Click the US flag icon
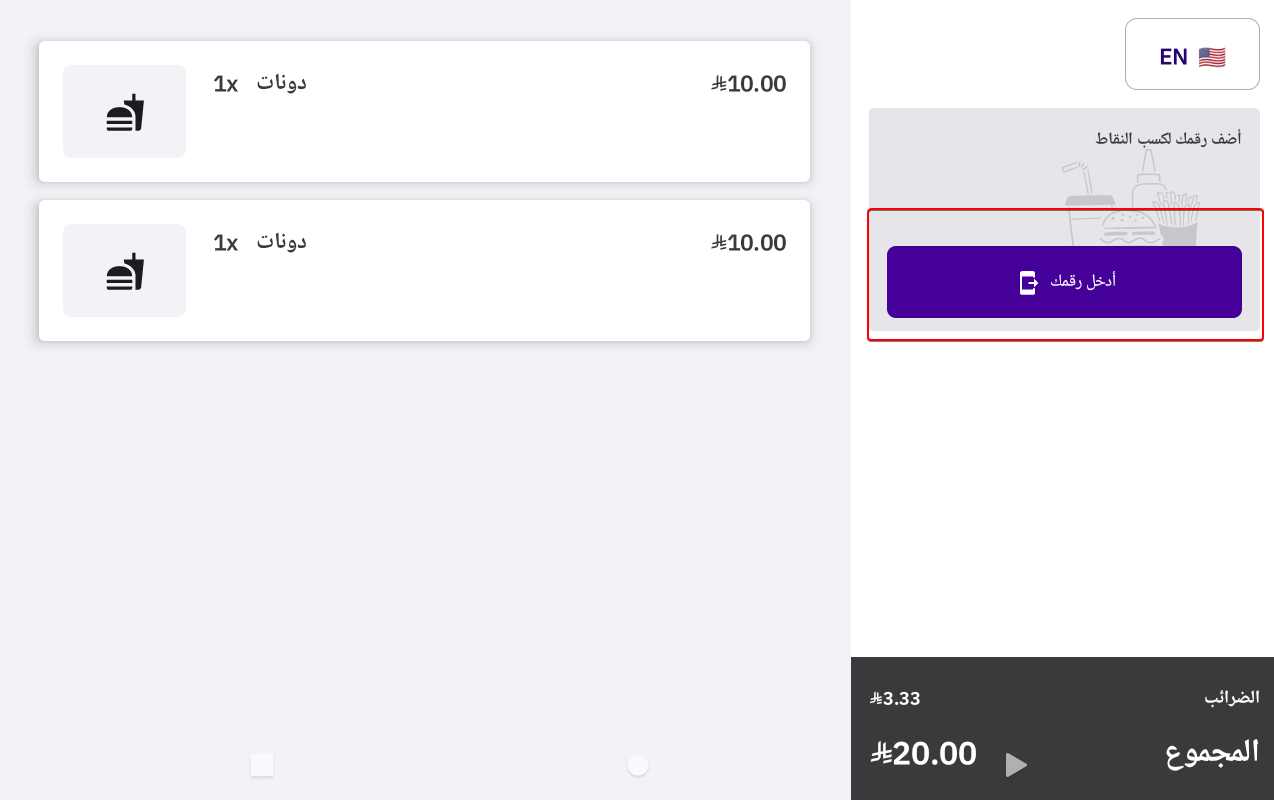Viewport: 1274px width, 800px height. [x=1211, y=57]
